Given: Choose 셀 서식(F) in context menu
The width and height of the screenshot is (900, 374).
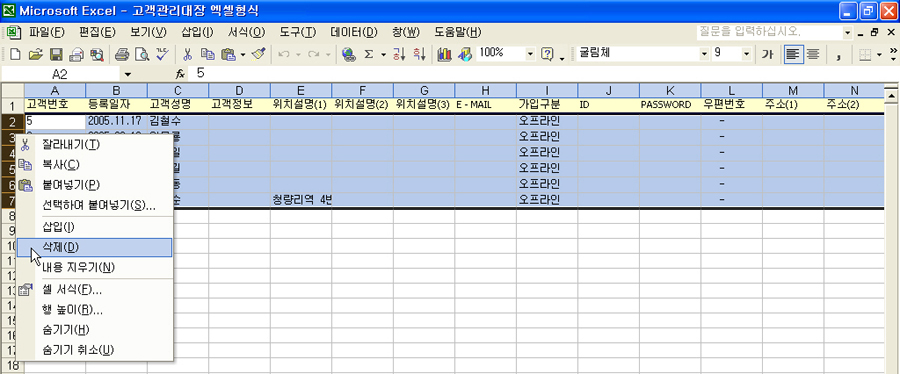Looking at the screenshot, I should pos(95,290).
